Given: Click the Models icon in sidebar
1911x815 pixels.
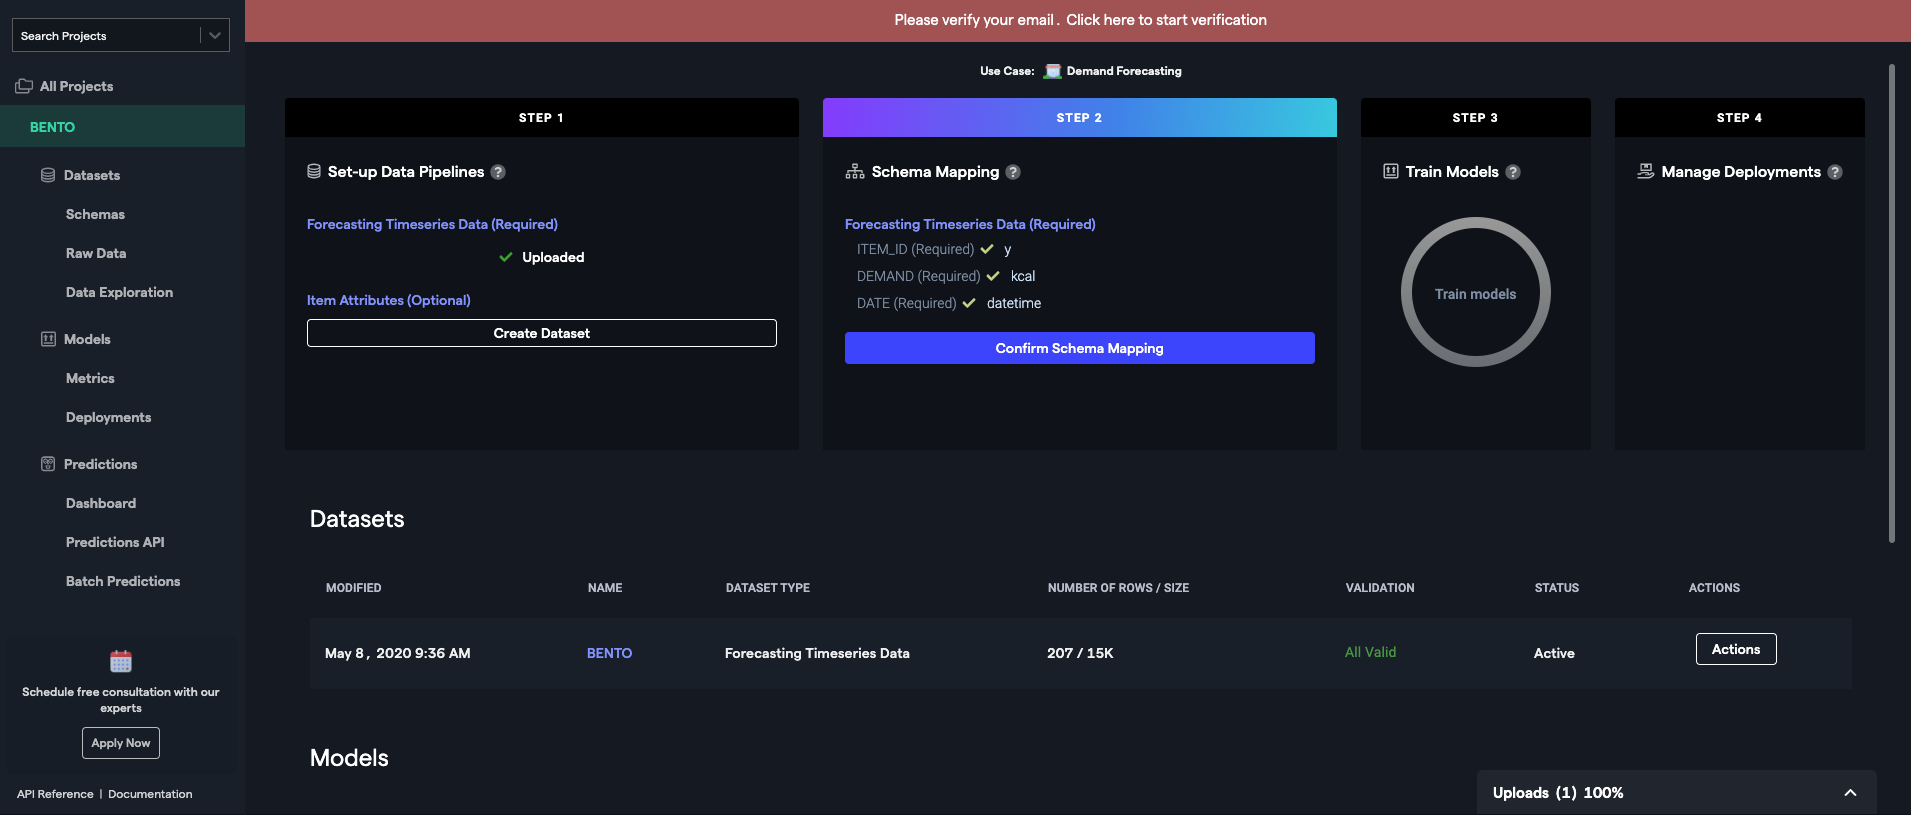Looking at the screenshot, I should [x=48, y=339].
